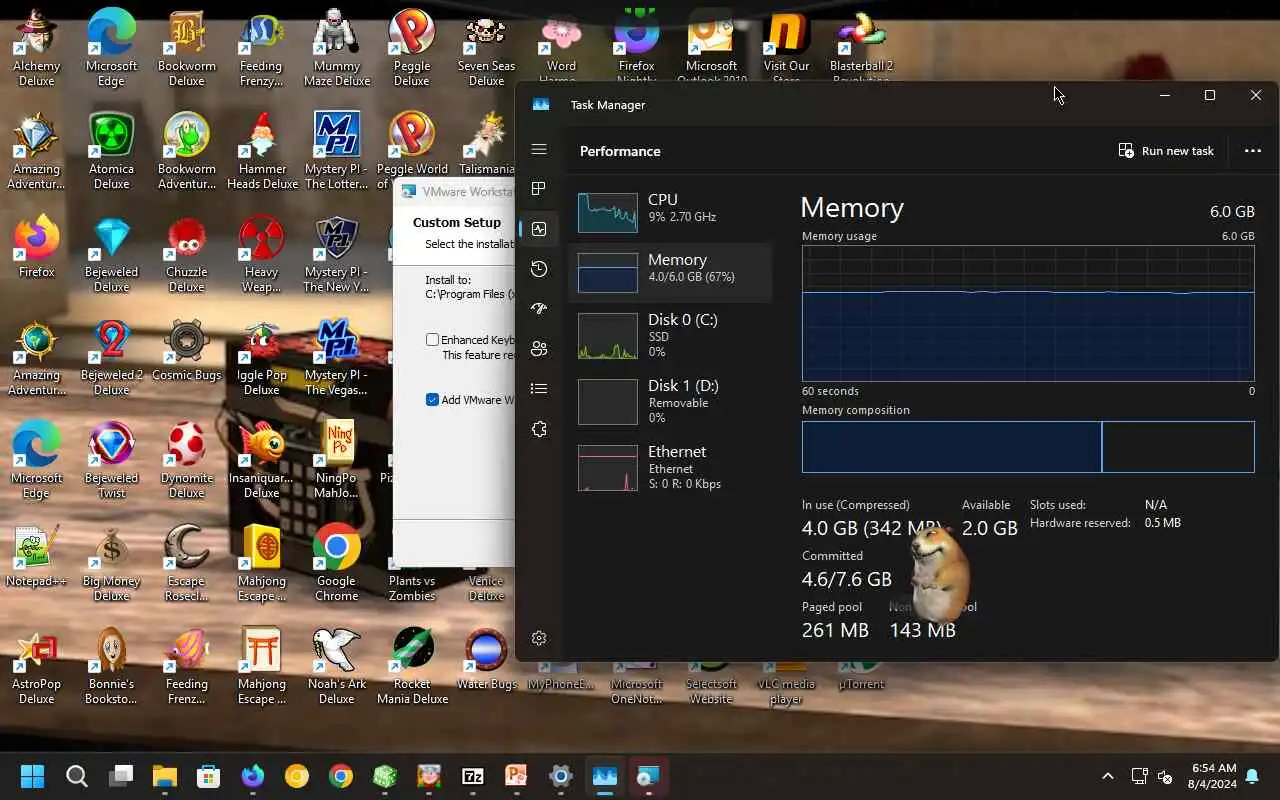Open Task Manager navigation hamburger menu
Viewport: 1280px width, 800px height.
[539, 149]
